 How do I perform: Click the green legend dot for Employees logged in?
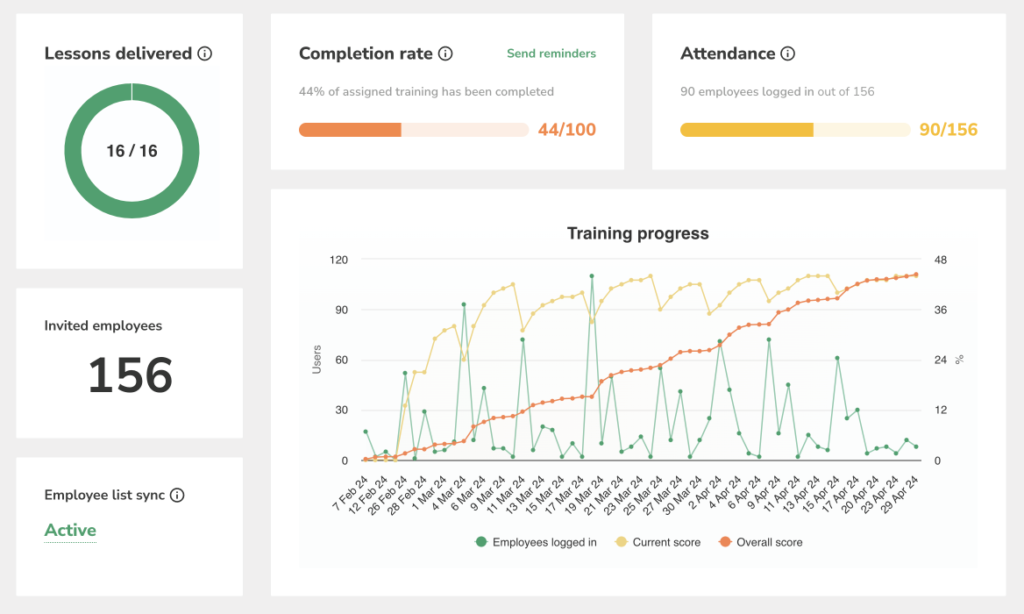(x=480, y=542)
